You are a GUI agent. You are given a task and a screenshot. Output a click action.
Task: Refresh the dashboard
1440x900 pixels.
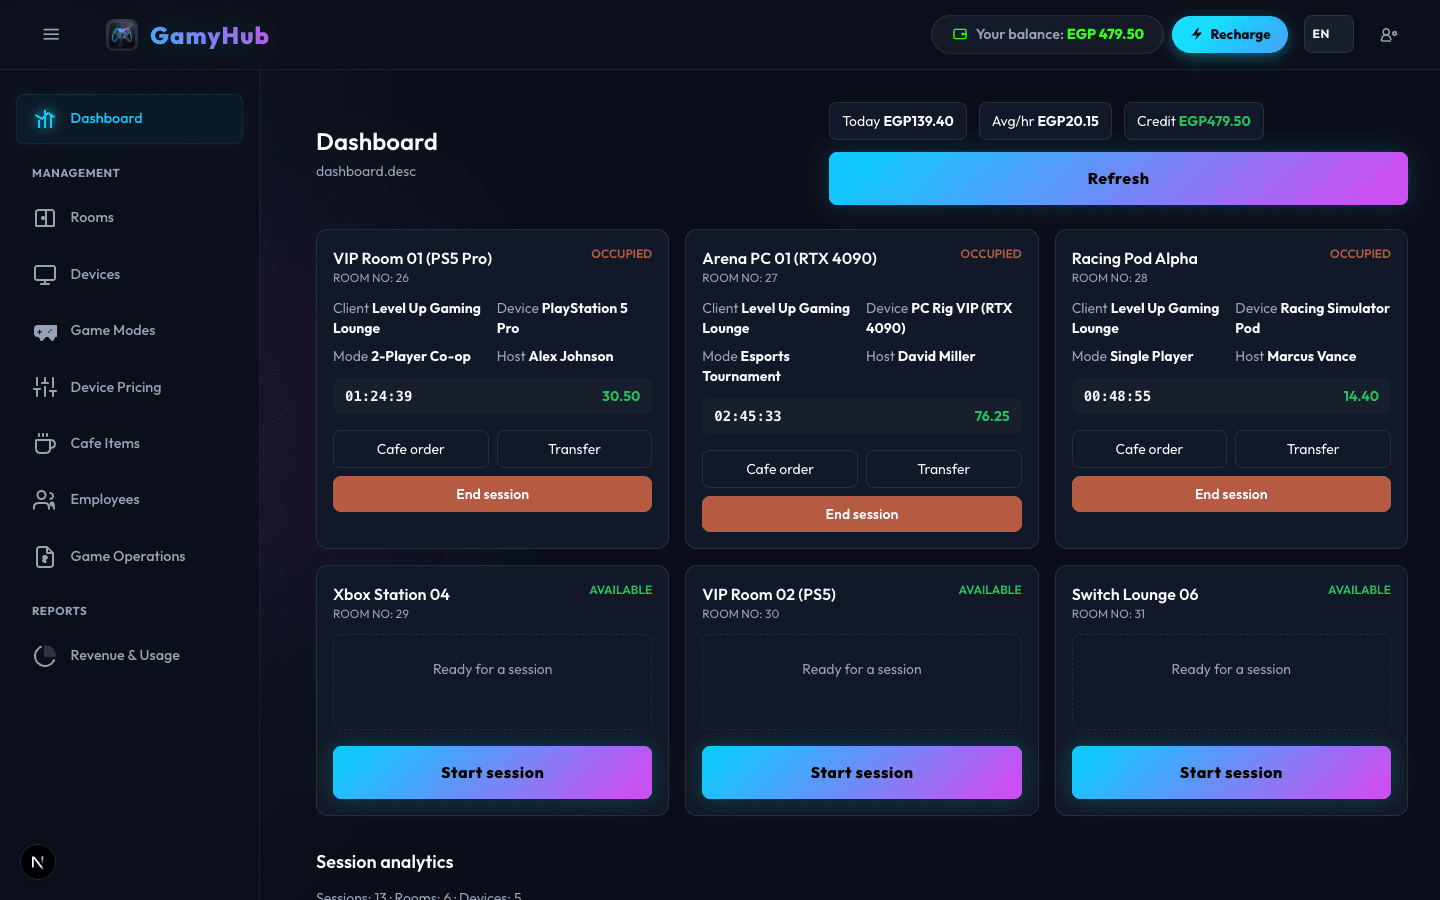coord(1118,178)
